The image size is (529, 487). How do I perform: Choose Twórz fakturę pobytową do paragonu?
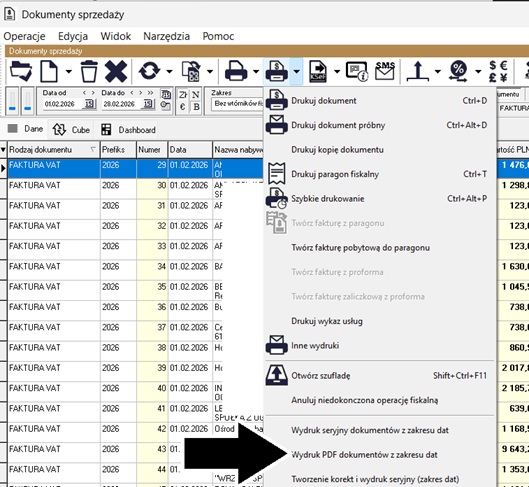[x=380, y=248]
